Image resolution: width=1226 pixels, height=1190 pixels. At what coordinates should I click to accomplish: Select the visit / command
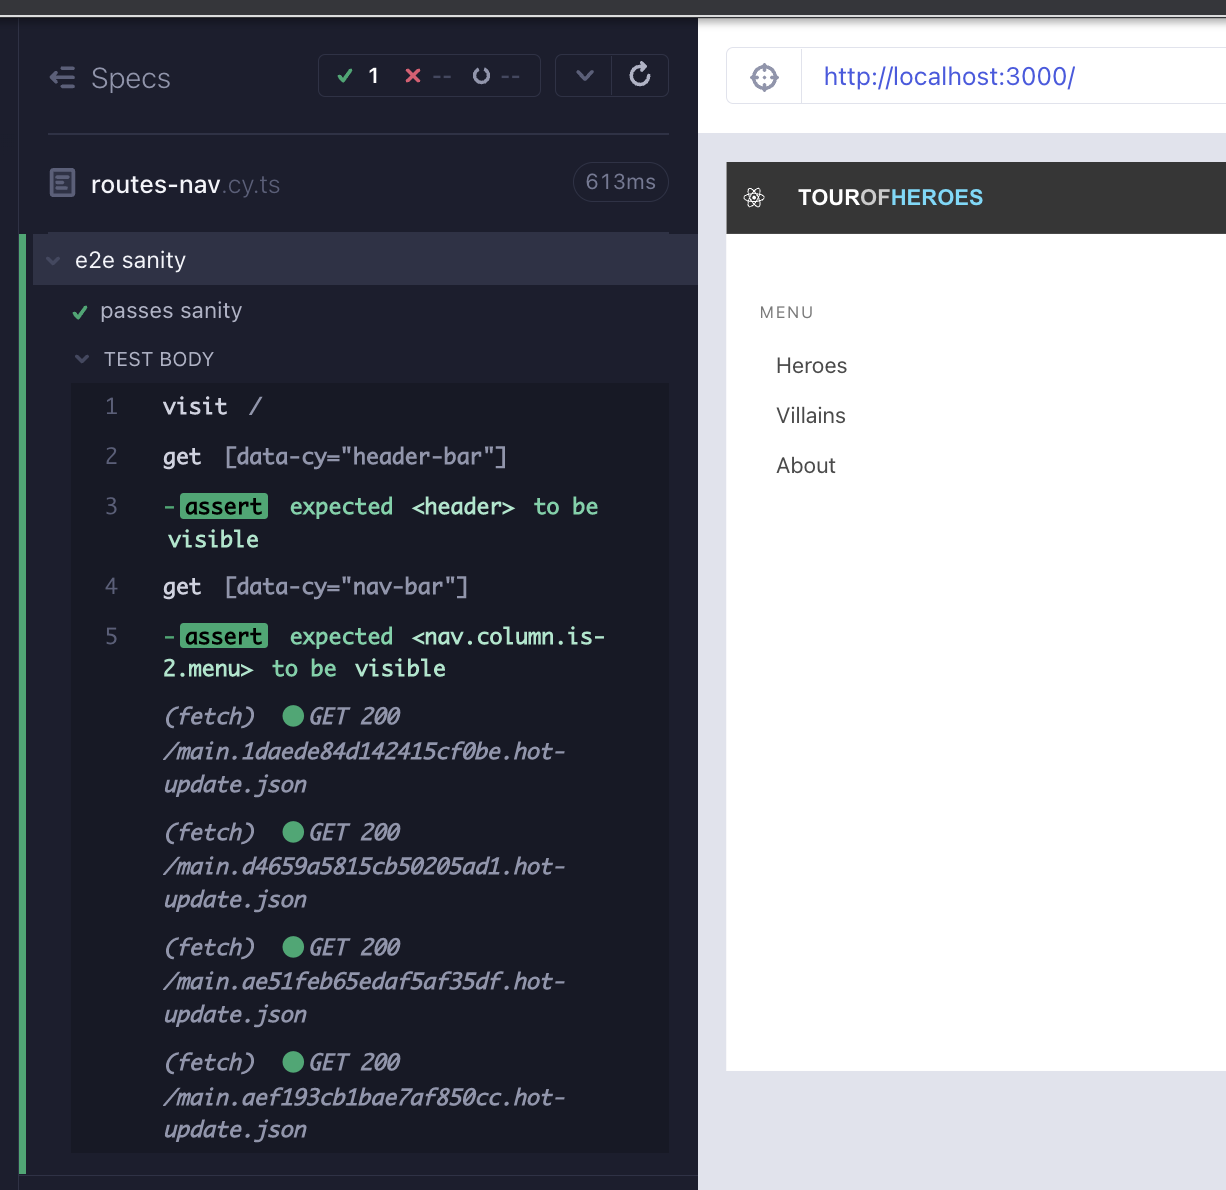(x=370, y=407)
